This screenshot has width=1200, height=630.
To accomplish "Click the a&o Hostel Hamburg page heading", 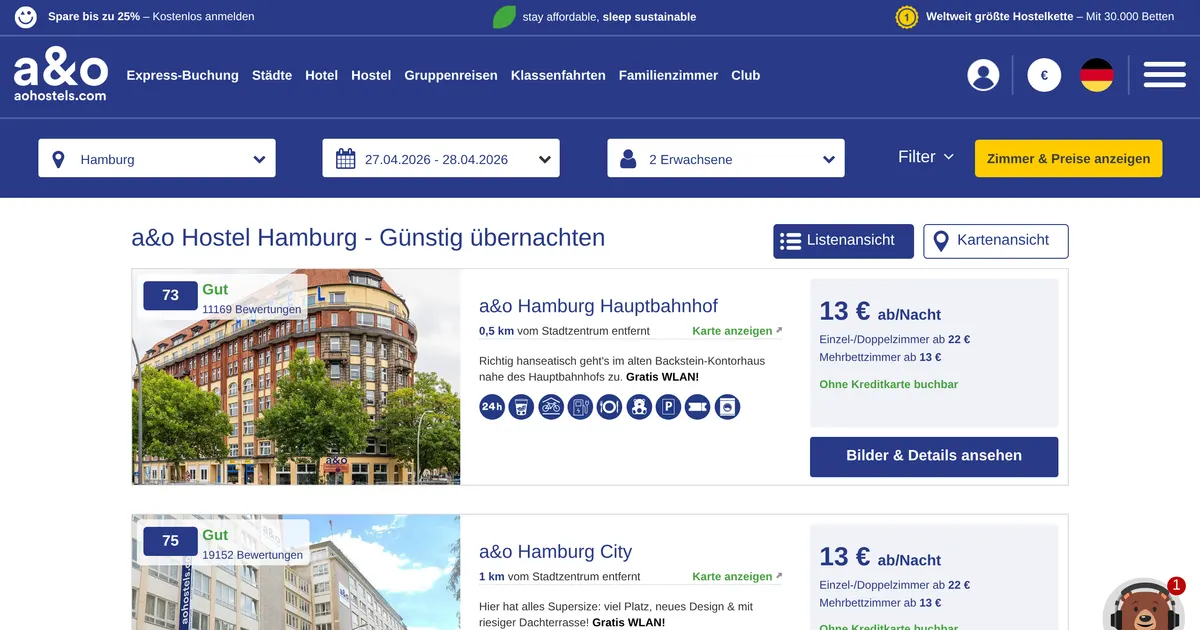I will 368,238.
